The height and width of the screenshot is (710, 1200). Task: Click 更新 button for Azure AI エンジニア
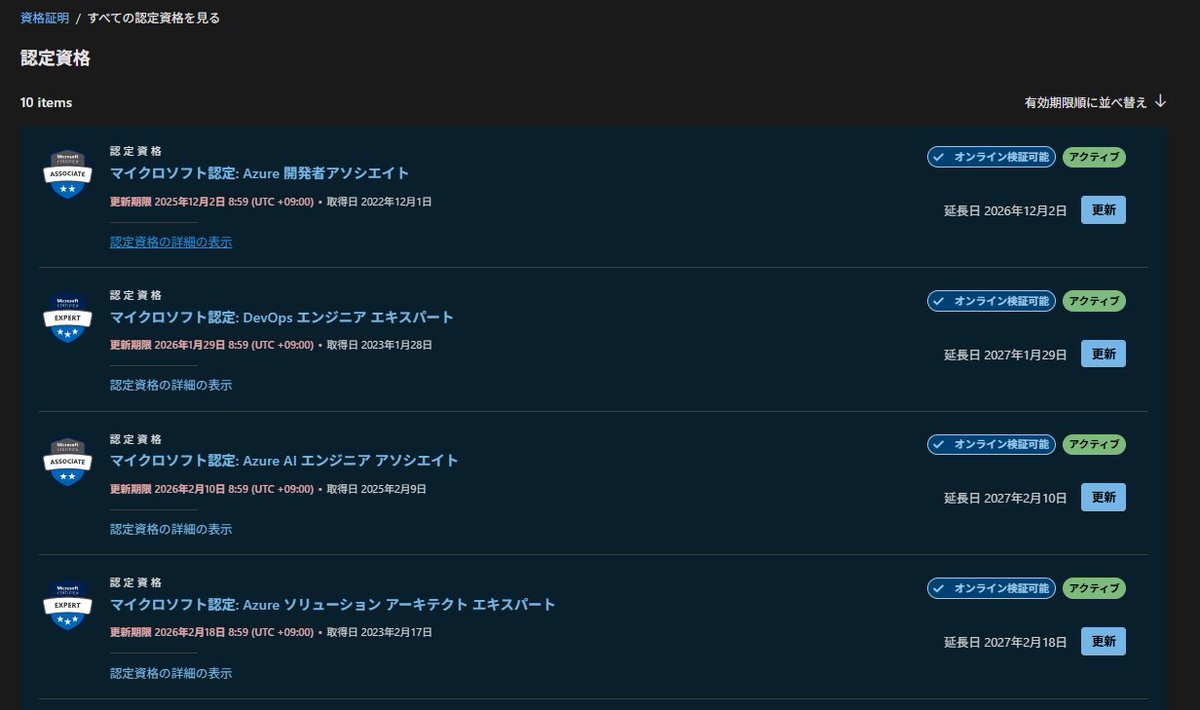click(x=1103, y=497)
